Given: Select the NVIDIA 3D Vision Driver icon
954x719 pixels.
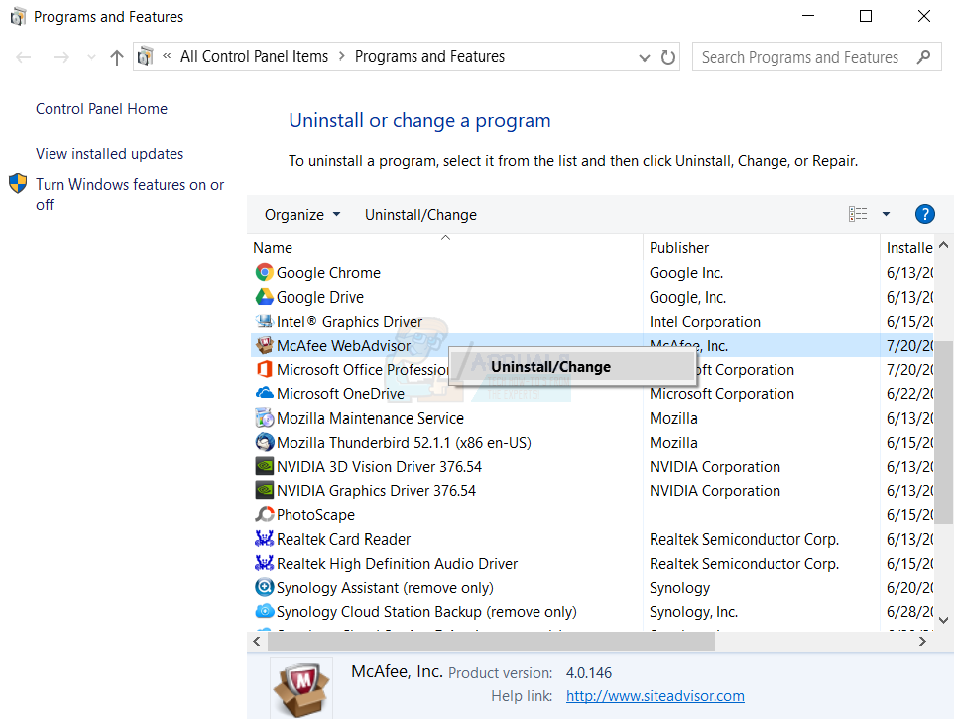Looking at the screenshot, I should 264,466.
